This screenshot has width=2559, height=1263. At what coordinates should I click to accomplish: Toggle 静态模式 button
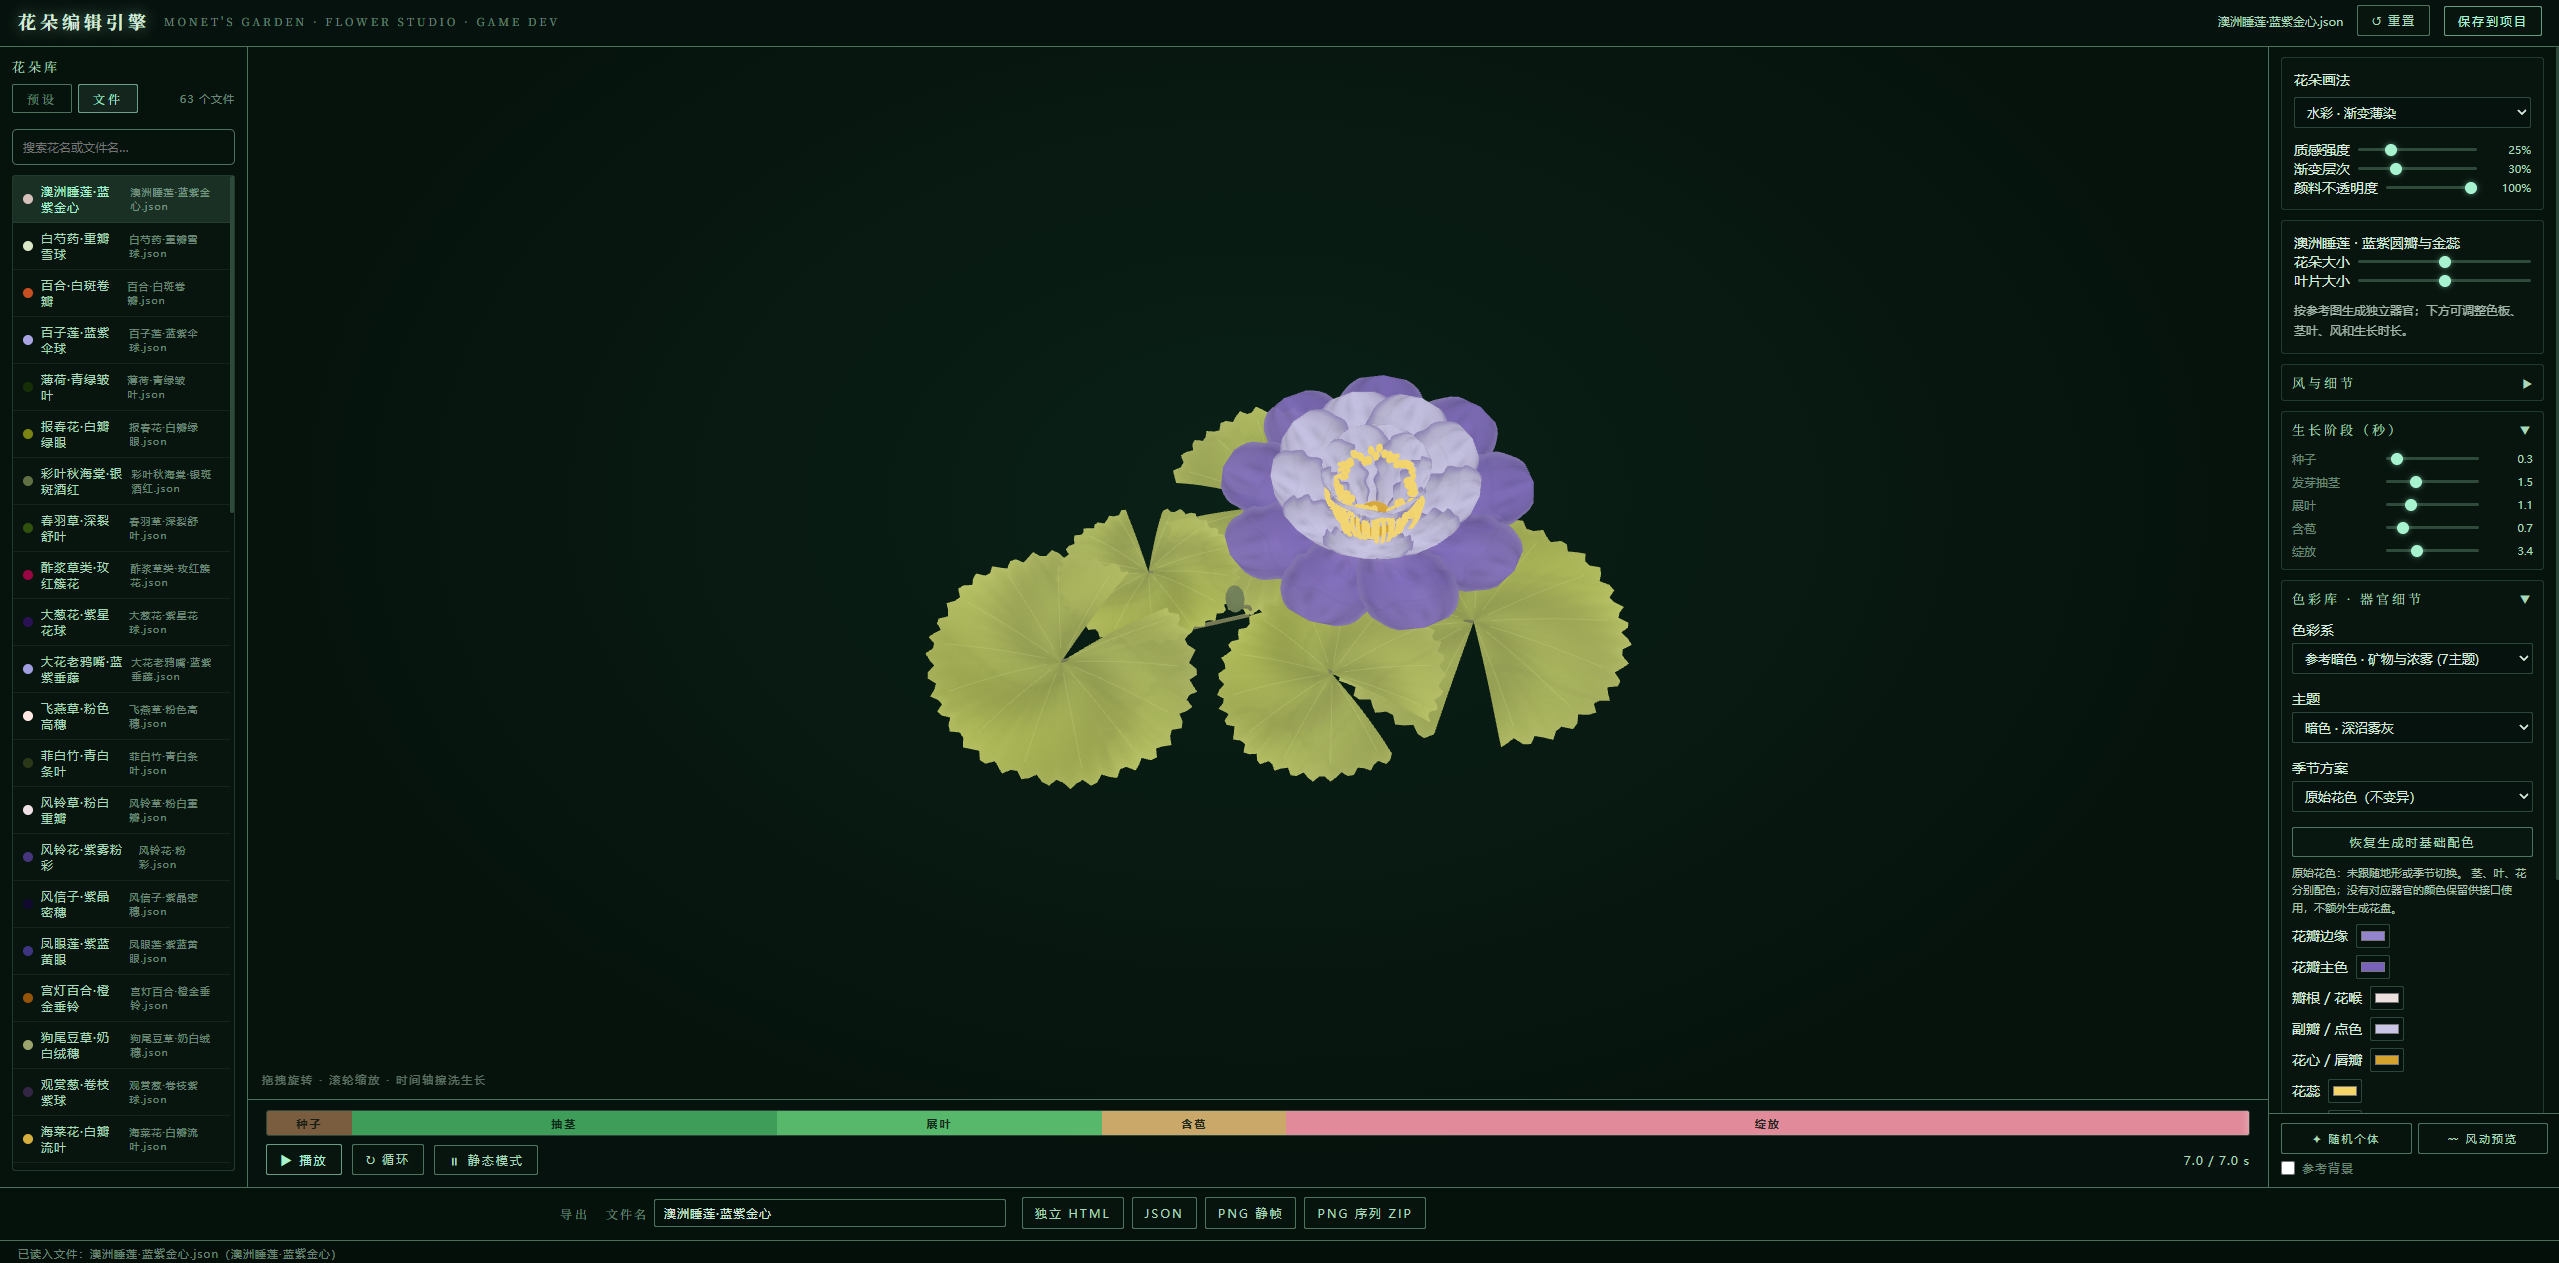click(x=485, y=1160)
